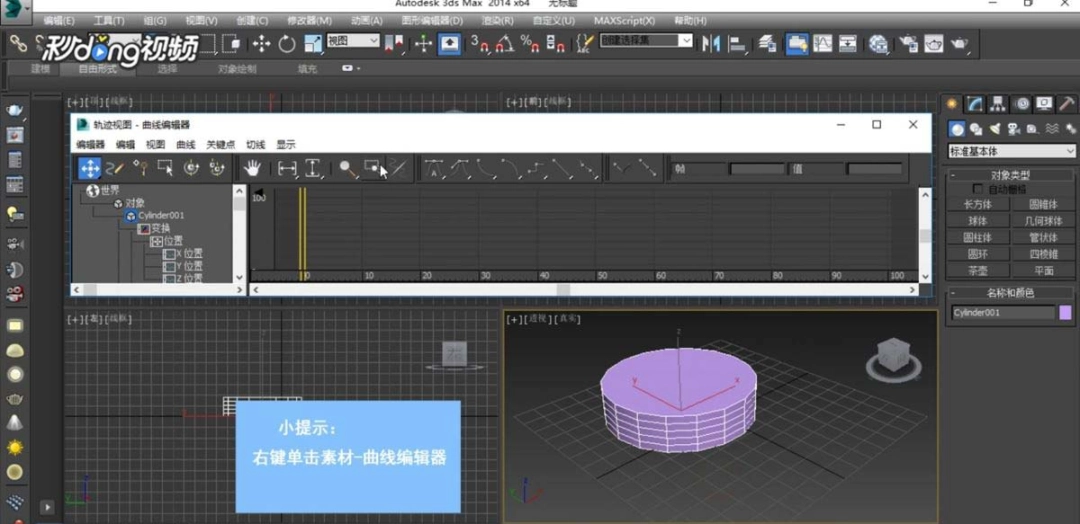Open the Modify panel tab icon
Image resolution: width=1080 pixels, height=524 pixels.
[x=975, y=104]
